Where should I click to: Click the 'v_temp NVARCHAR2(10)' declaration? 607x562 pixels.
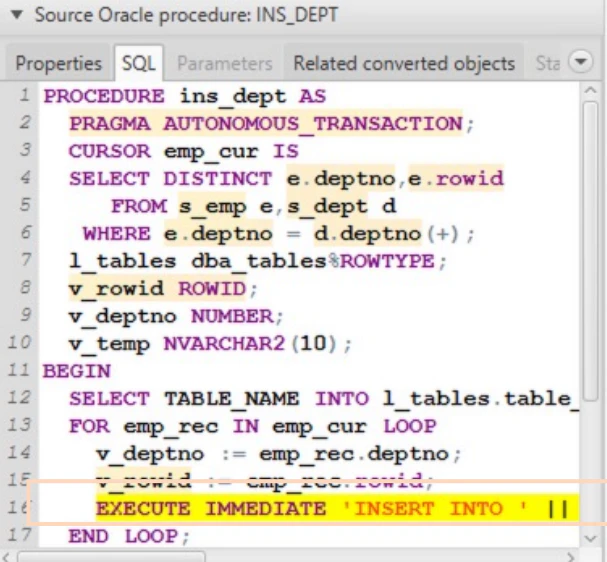[x=202, y=344]
